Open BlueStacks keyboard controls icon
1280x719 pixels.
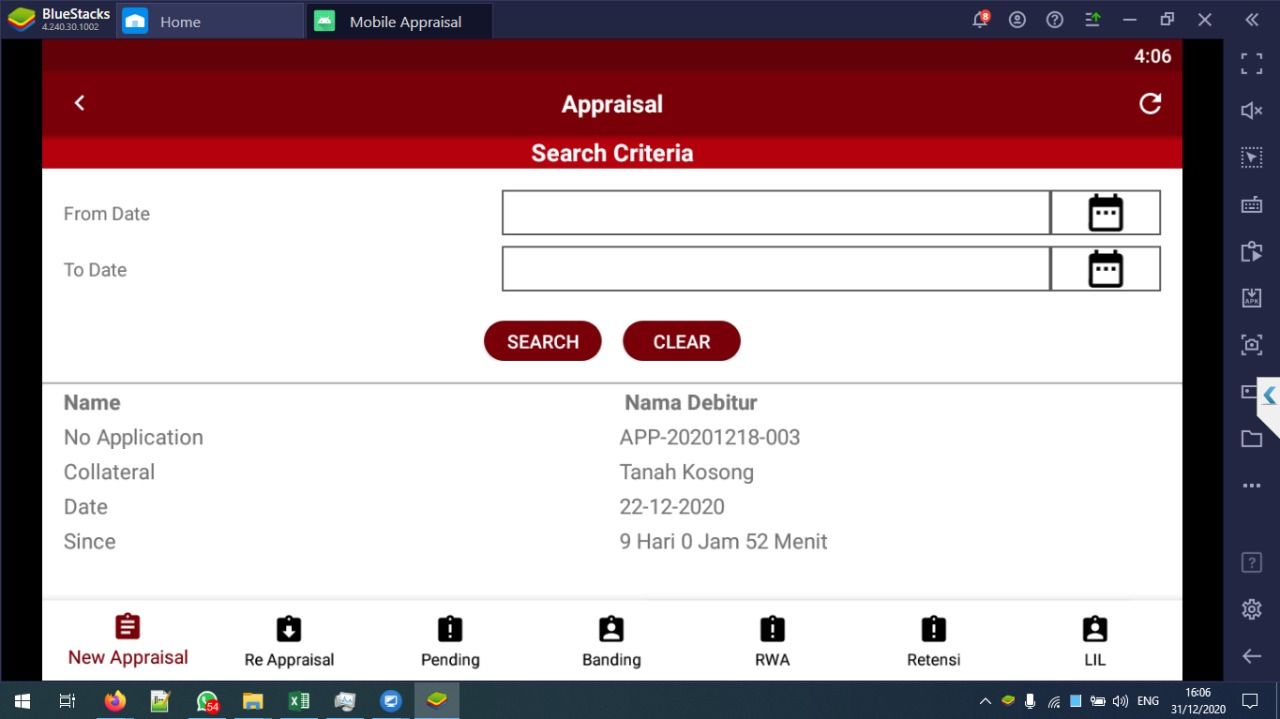(x=1251, y=204)
